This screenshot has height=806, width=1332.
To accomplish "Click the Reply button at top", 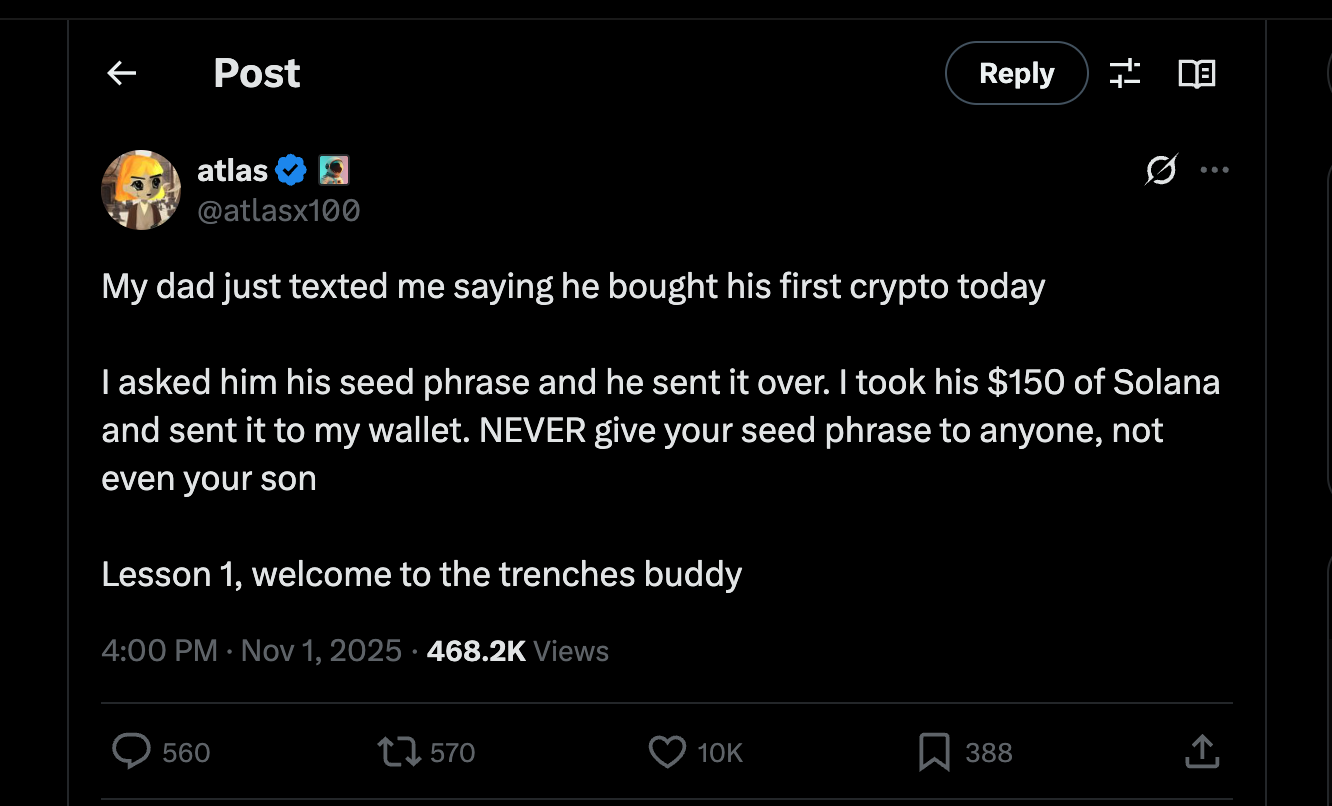I will [x=1016, y=73].
